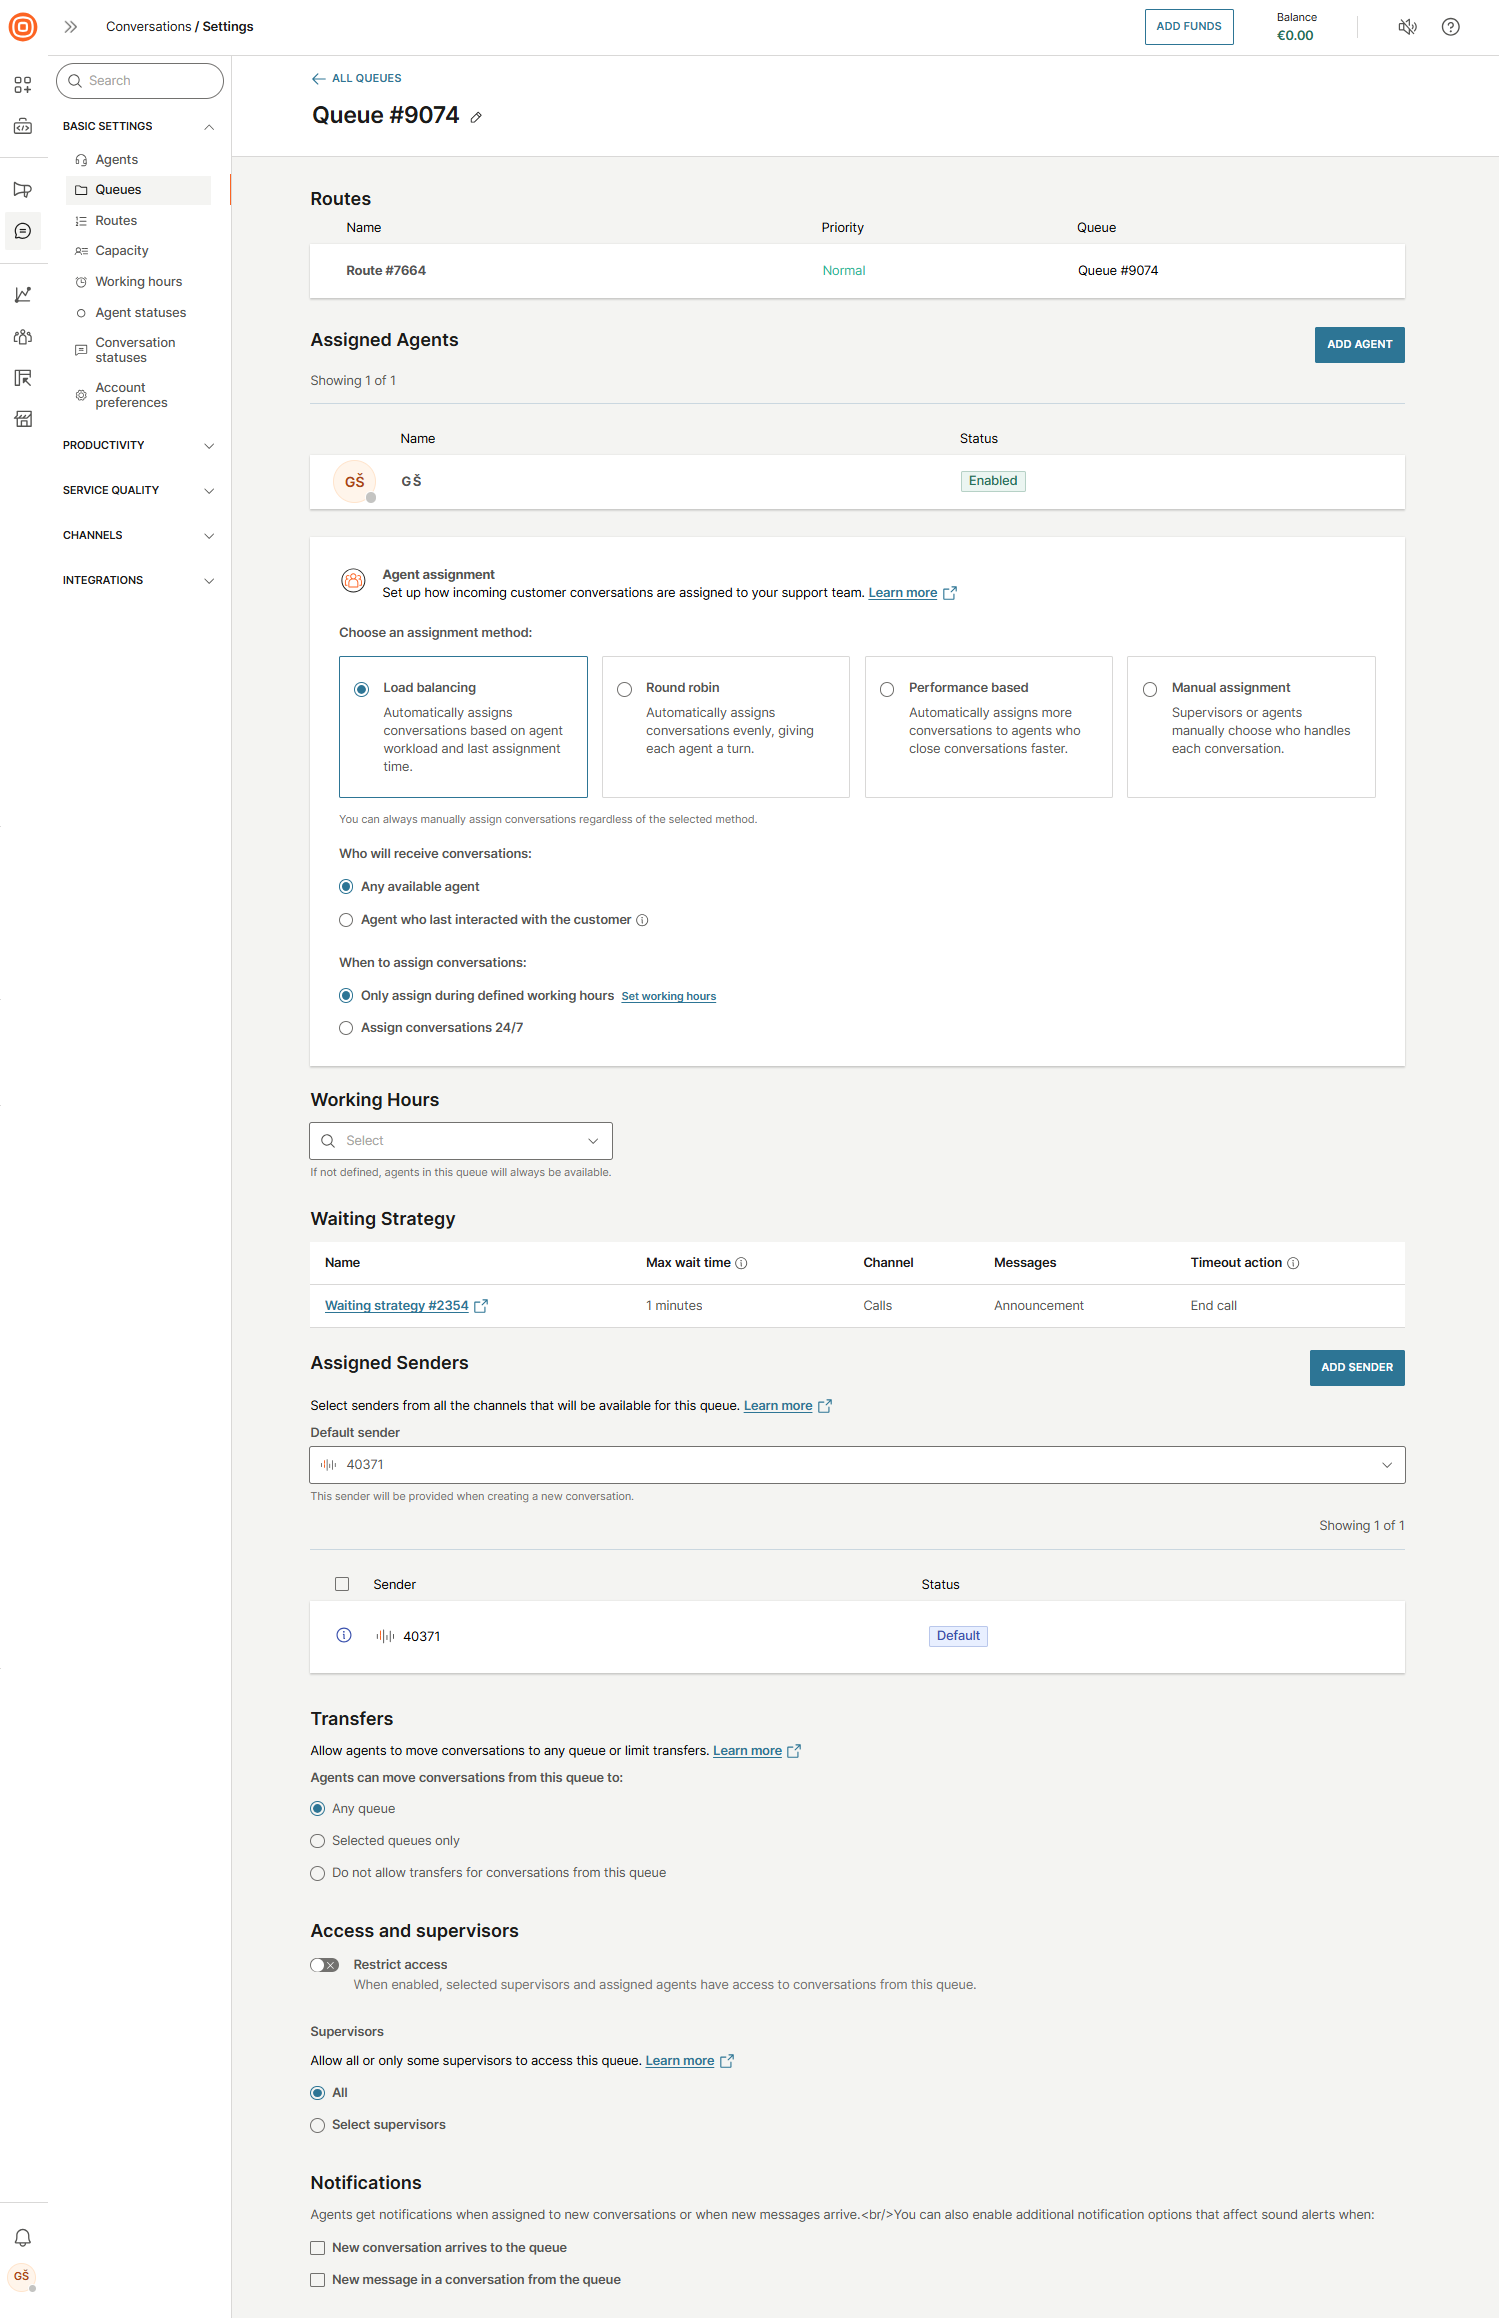
Task: Click the ADD SENDER button
Action: (1357, 1368)
